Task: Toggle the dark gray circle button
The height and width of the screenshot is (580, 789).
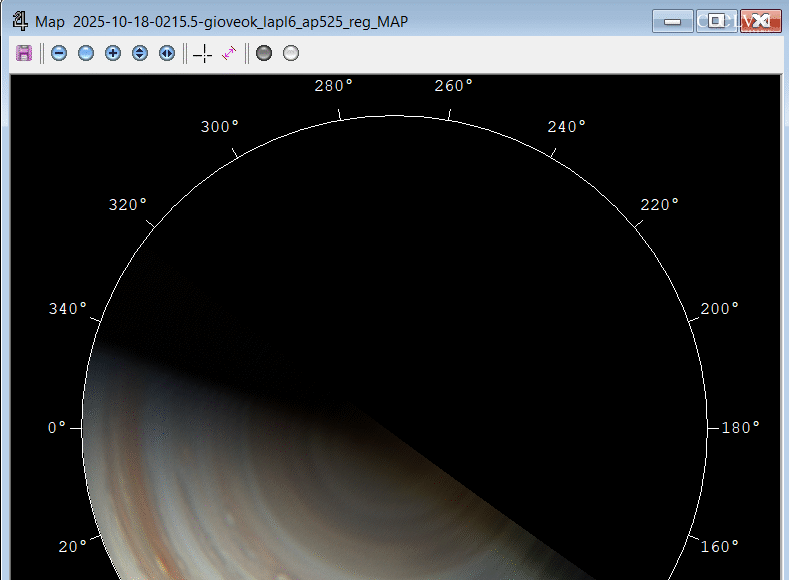Action: coord(264,53)
